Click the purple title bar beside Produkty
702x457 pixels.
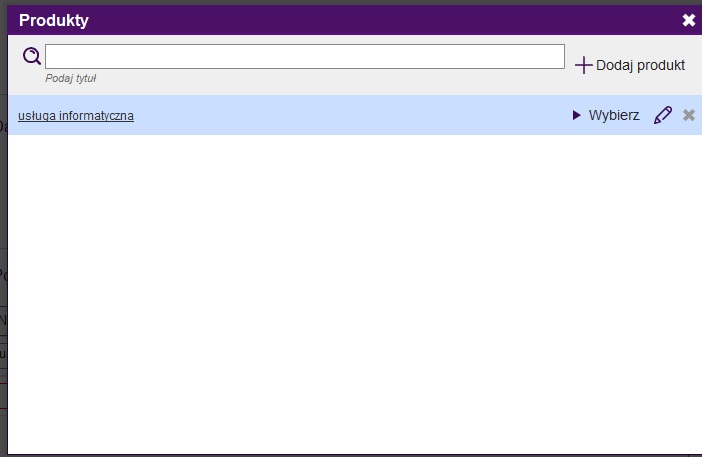tap(380, 20)
